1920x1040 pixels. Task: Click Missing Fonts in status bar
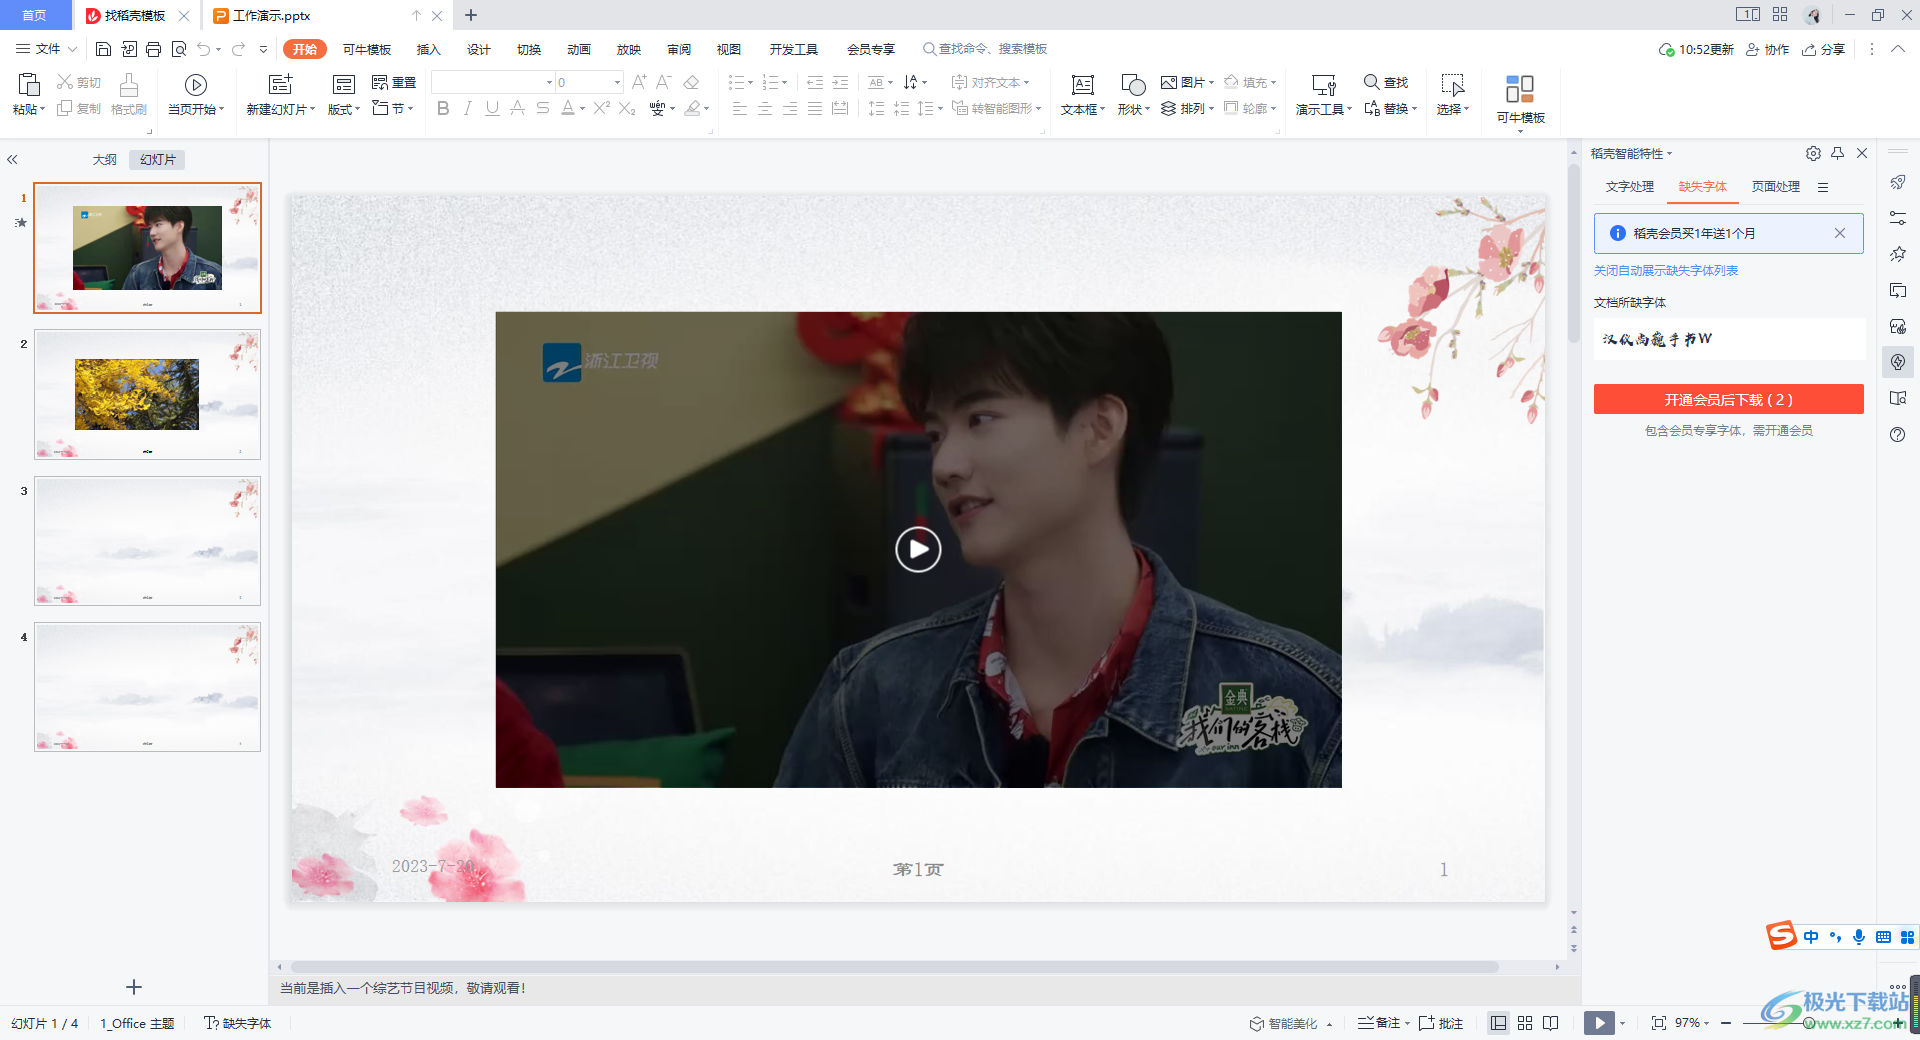point(238,1023)
